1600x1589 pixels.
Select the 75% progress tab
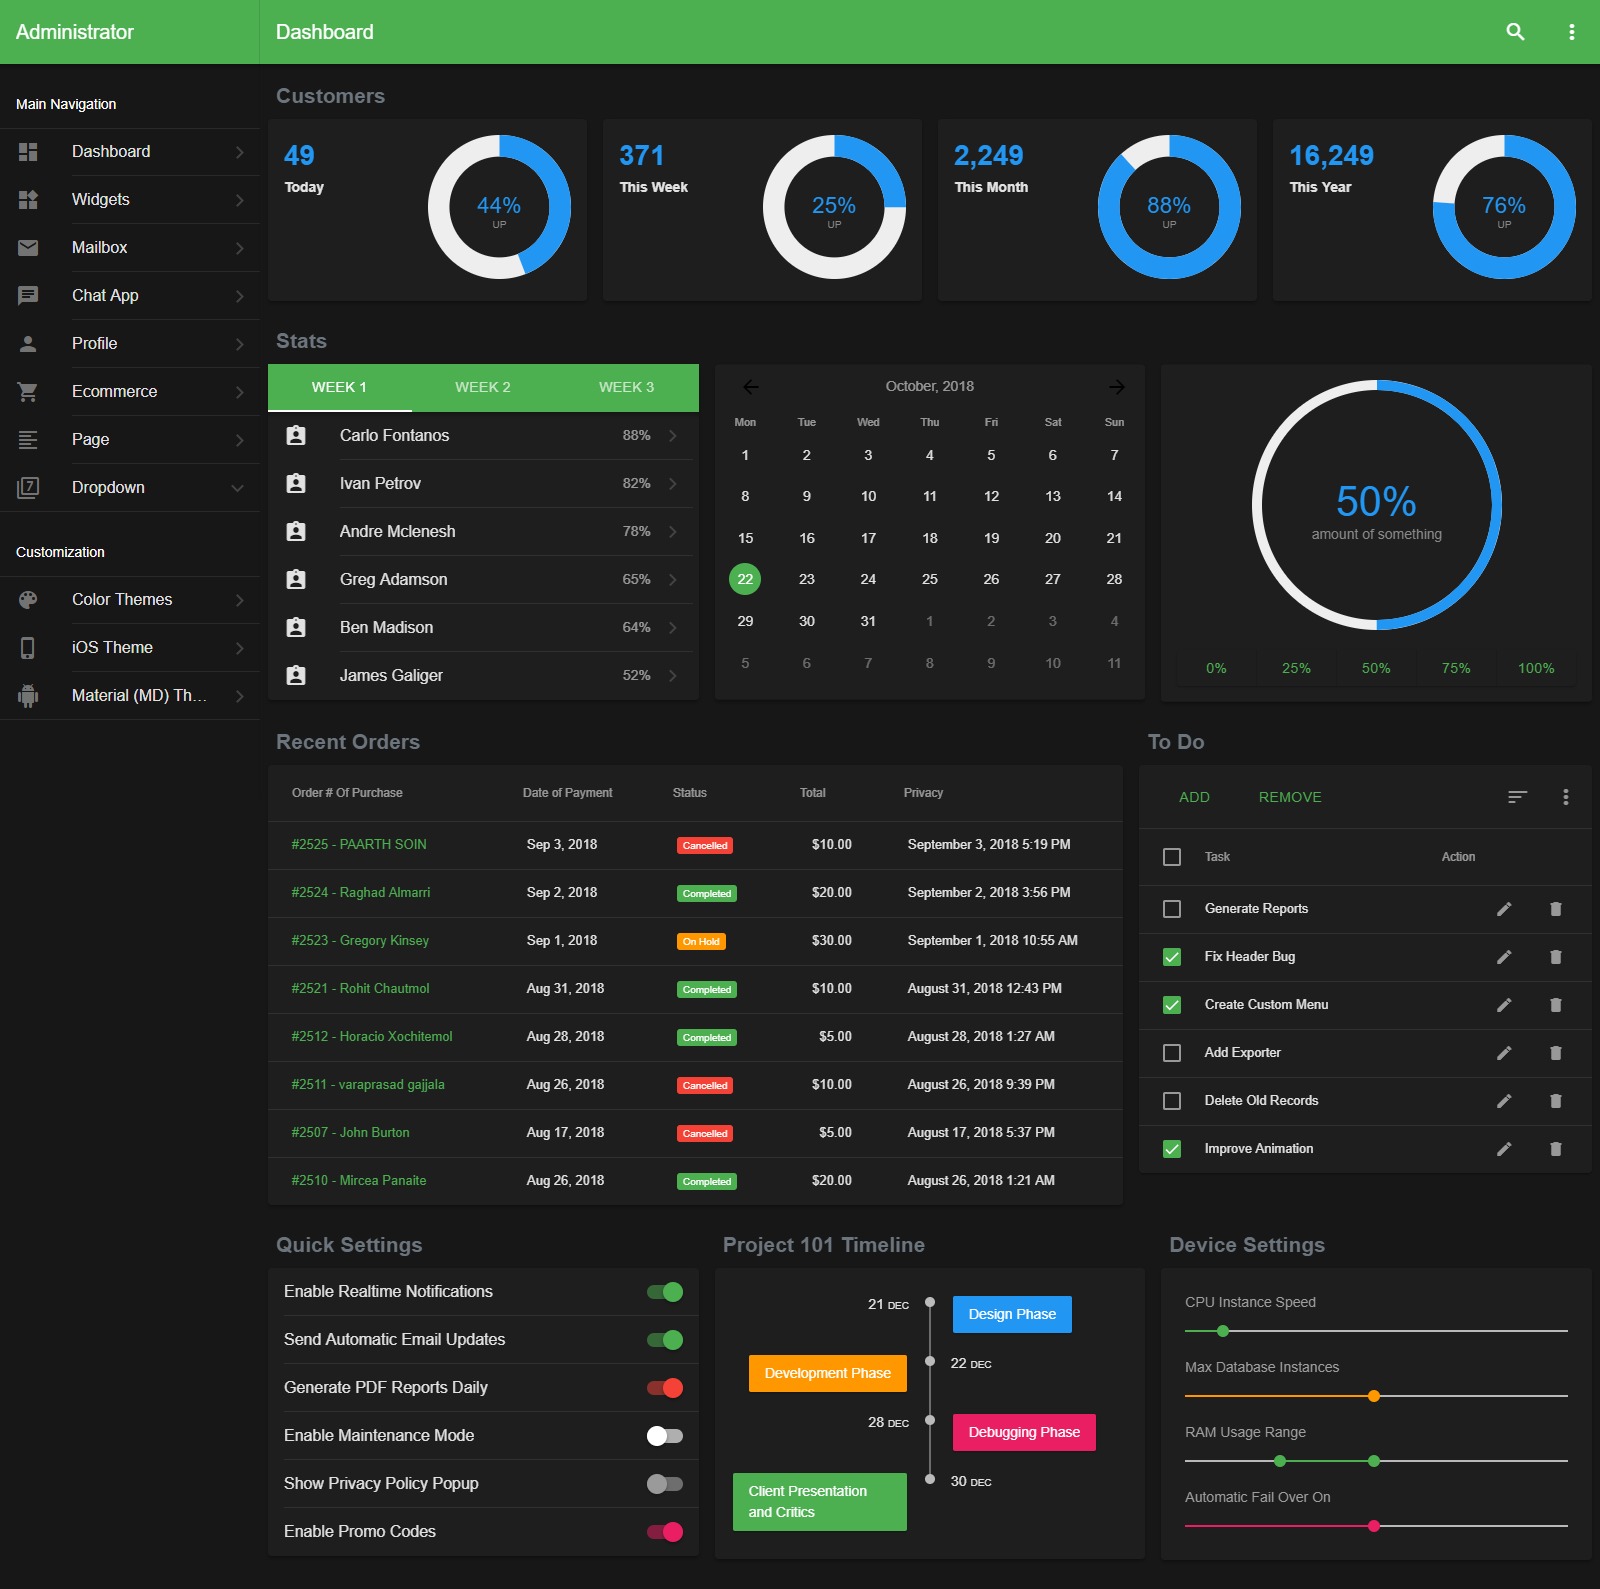pos(1455,668)
